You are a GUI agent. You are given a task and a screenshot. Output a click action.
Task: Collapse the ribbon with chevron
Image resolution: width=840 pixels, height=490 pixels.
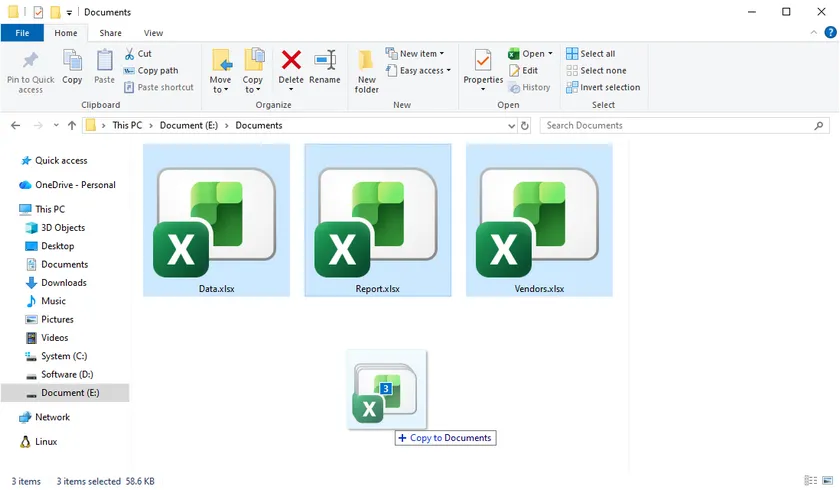[x=813, y=33]
